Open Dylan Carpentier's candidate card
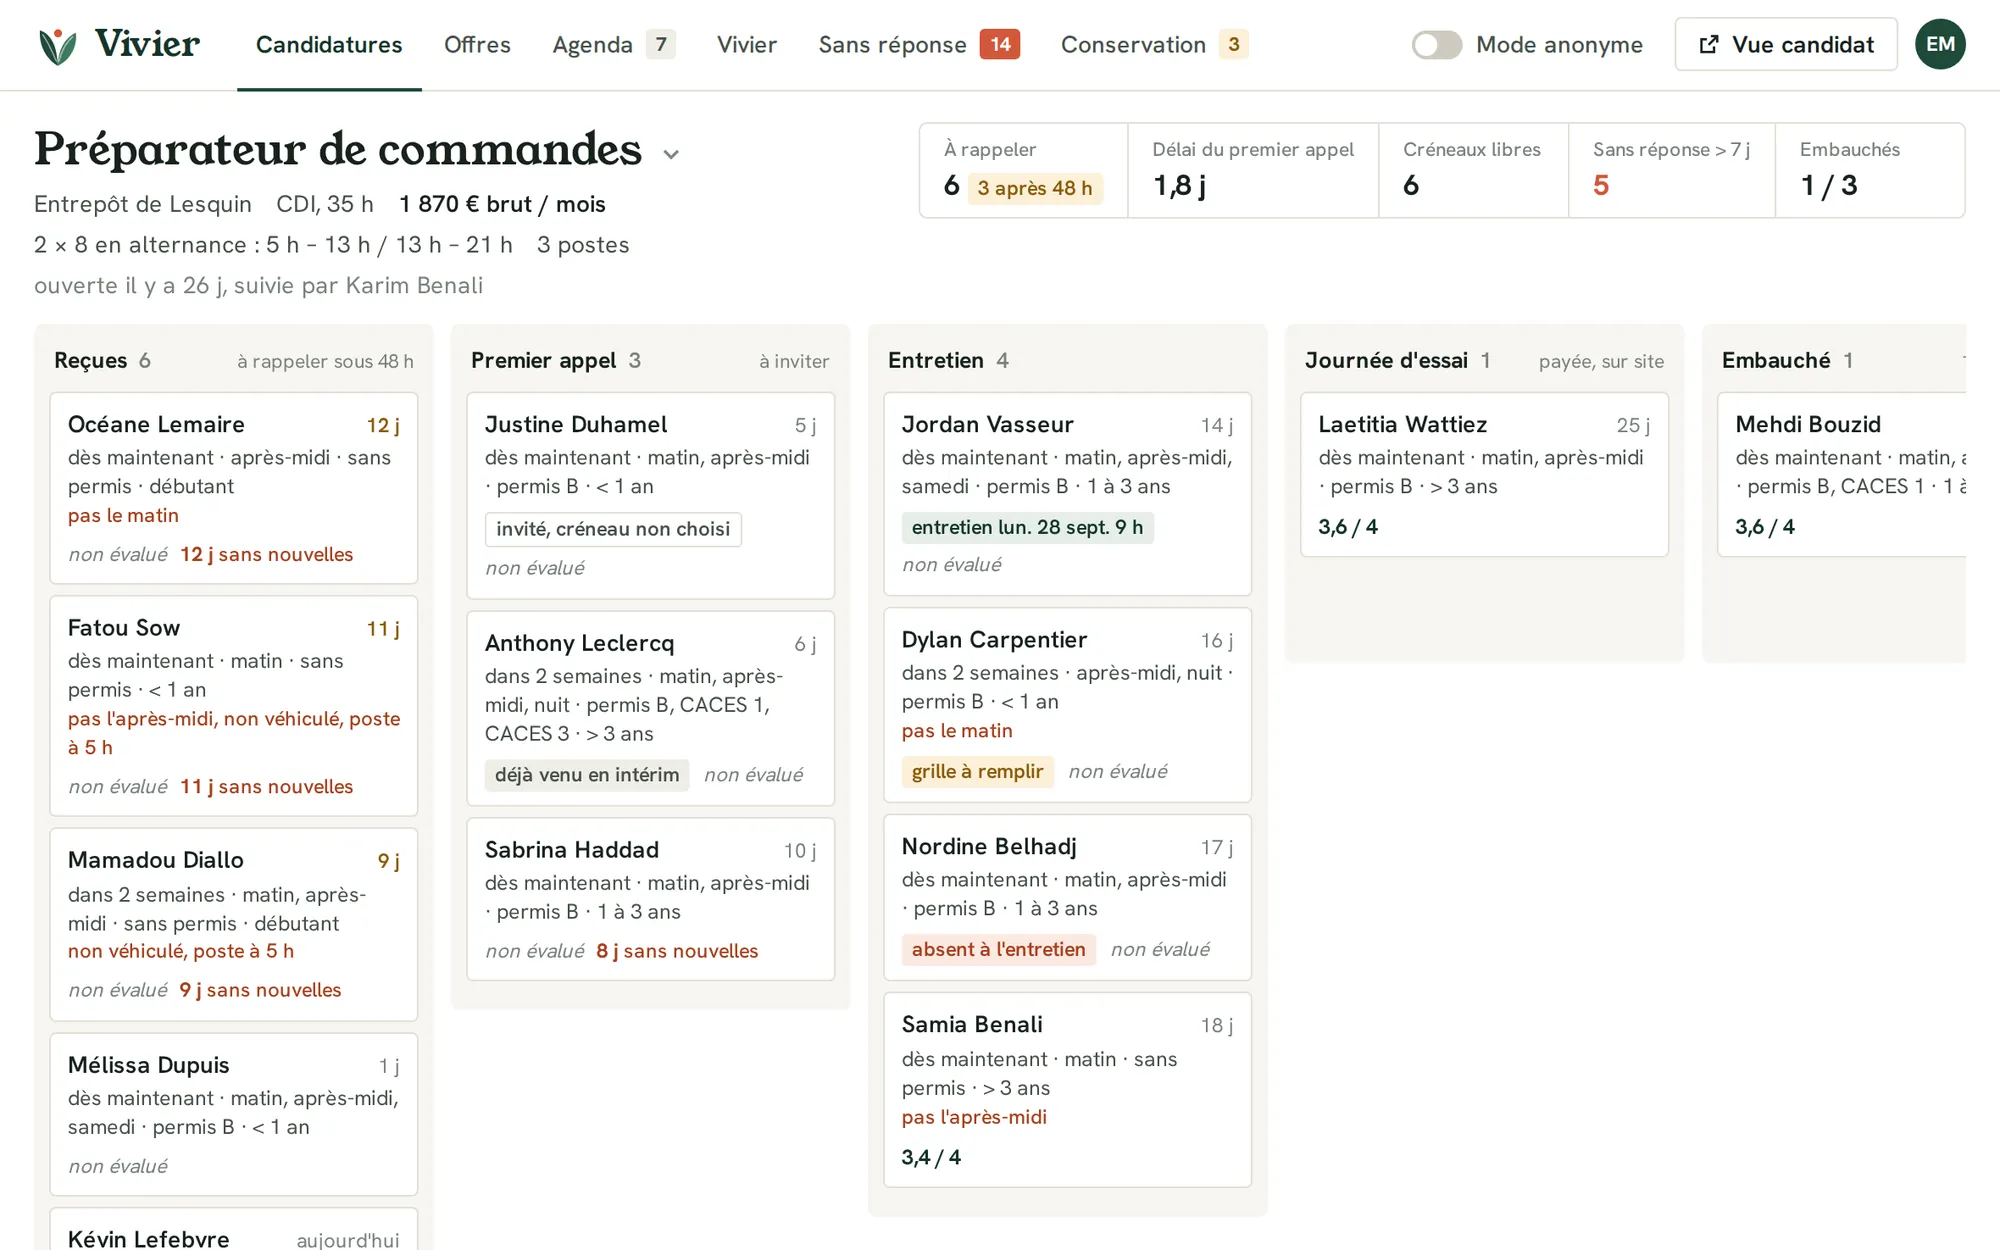2000x1250 pixels. (1068, 705)
